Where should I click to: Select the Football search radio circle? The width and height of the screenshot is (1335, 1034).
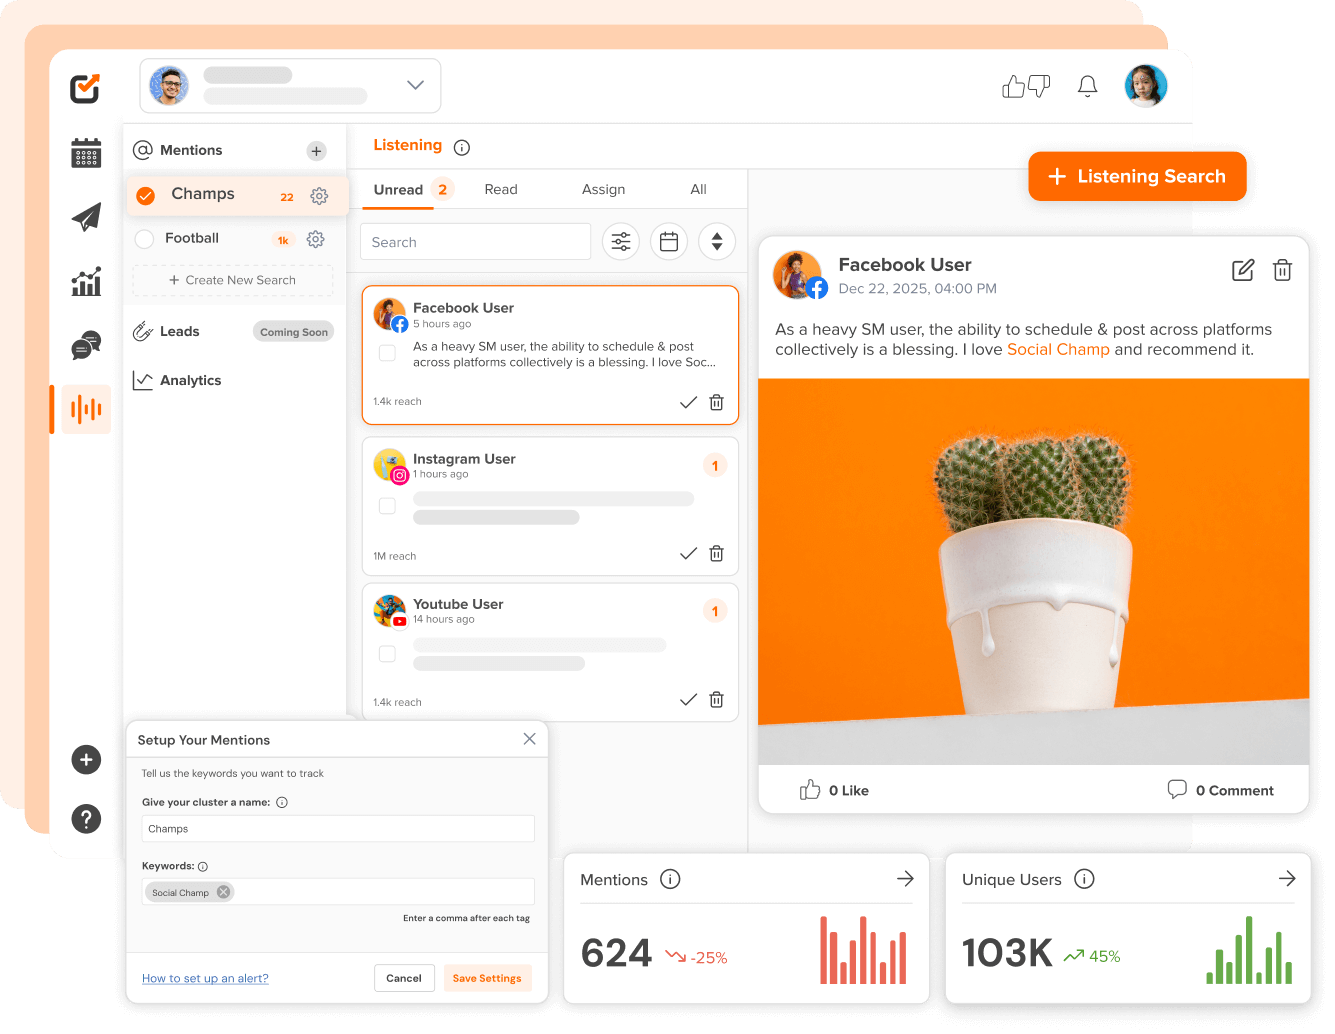pyautogui.click(x=144, y=239)
